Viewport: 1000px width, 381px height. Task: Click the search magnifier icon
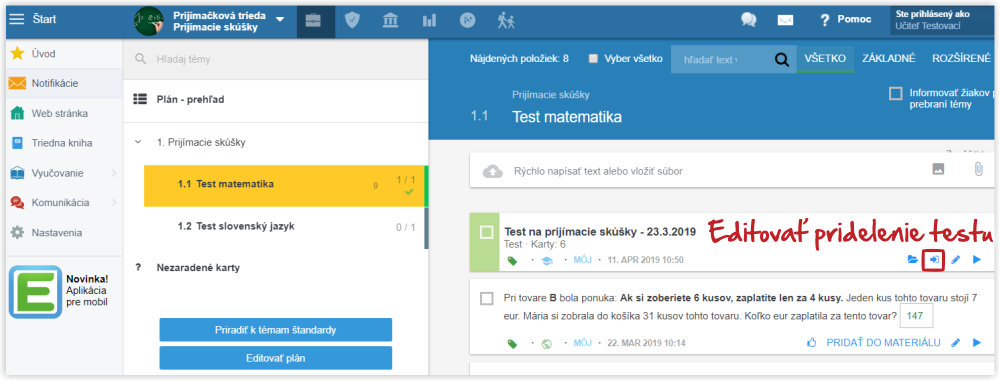(781, 59)
